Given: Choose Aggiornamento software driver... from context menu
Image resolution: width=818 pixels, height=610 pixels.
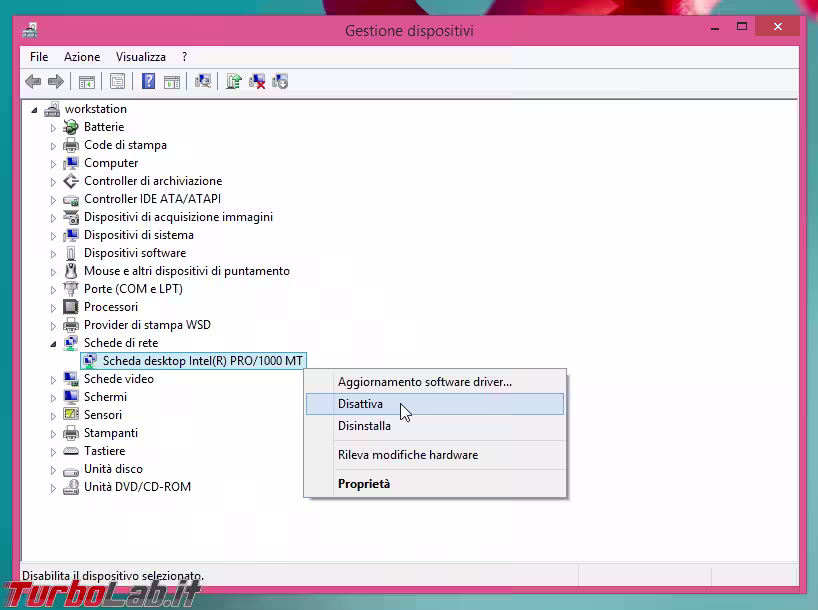Looking at the screenshot, I should [435, 382].
